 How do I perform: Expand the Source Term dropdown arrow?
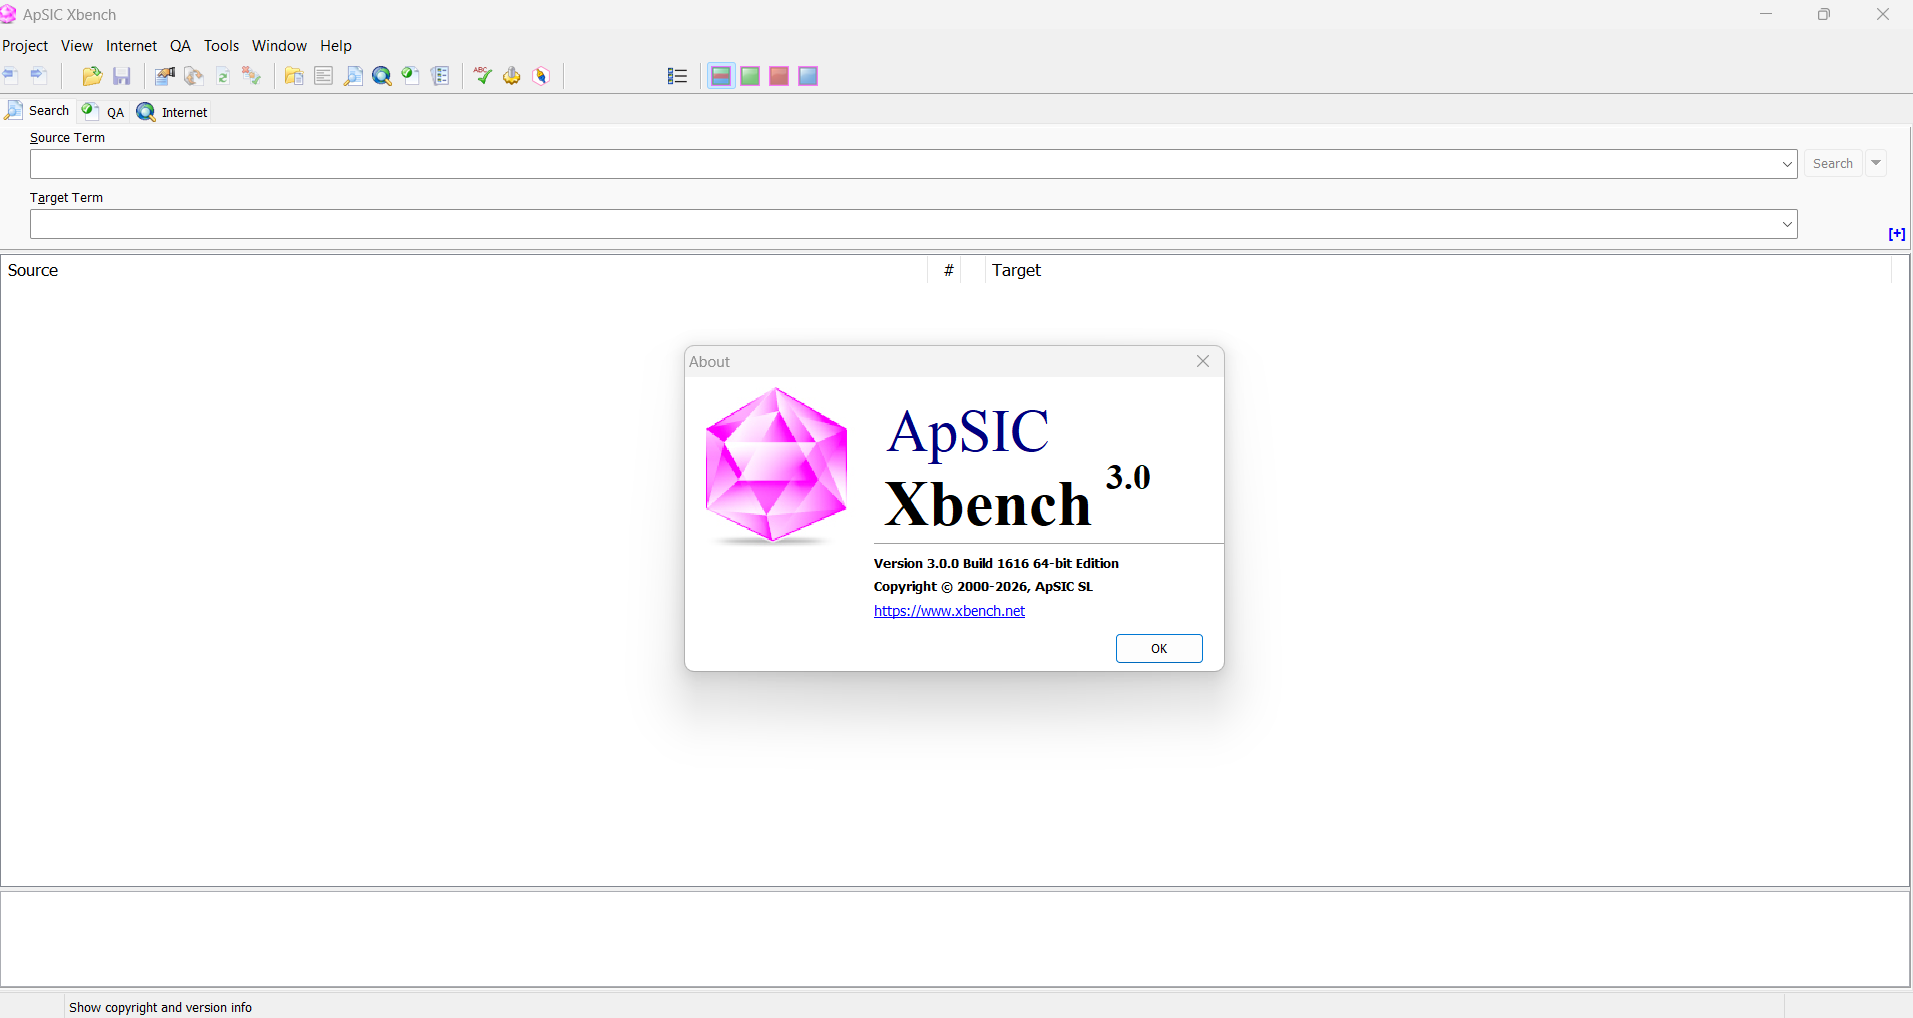[1787, 164]
